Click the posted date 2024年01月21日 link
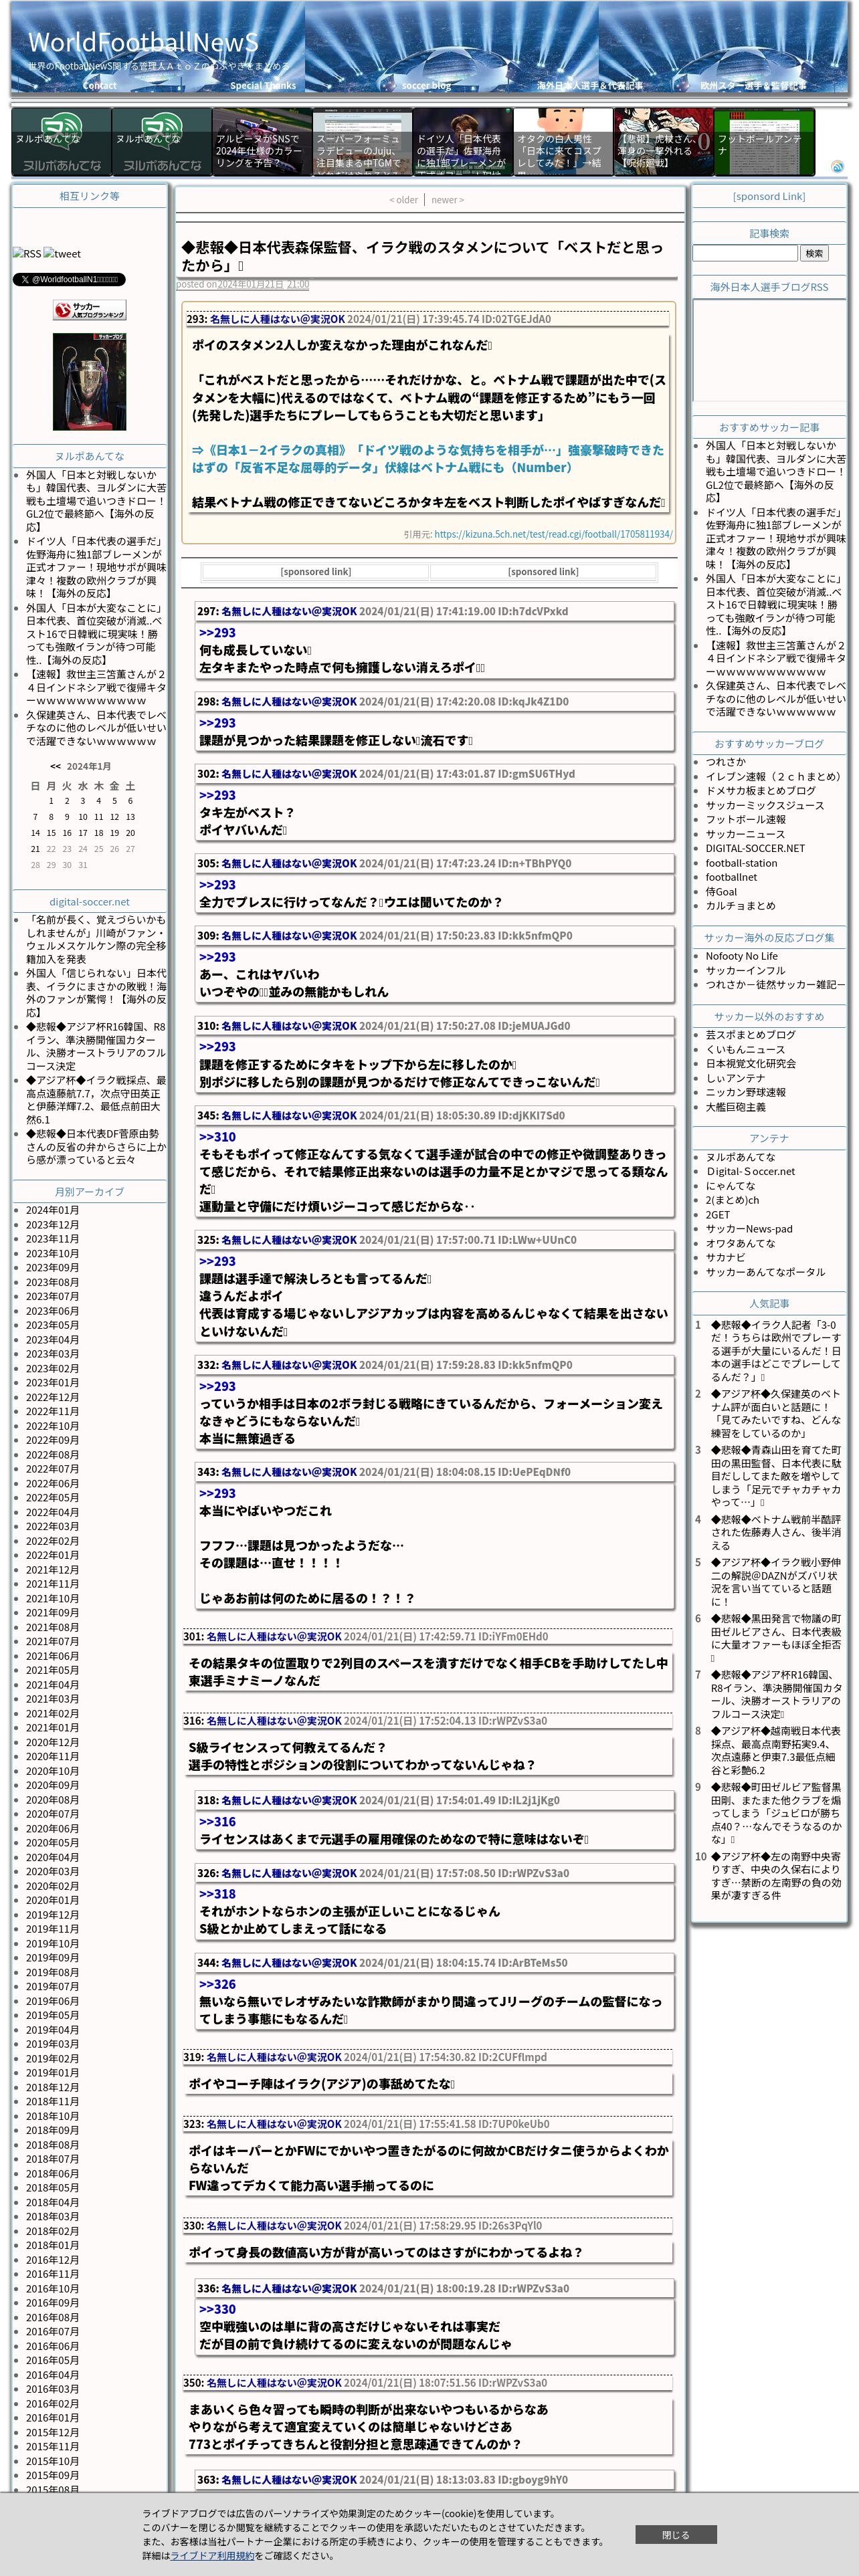 click(x=263, y=285)
